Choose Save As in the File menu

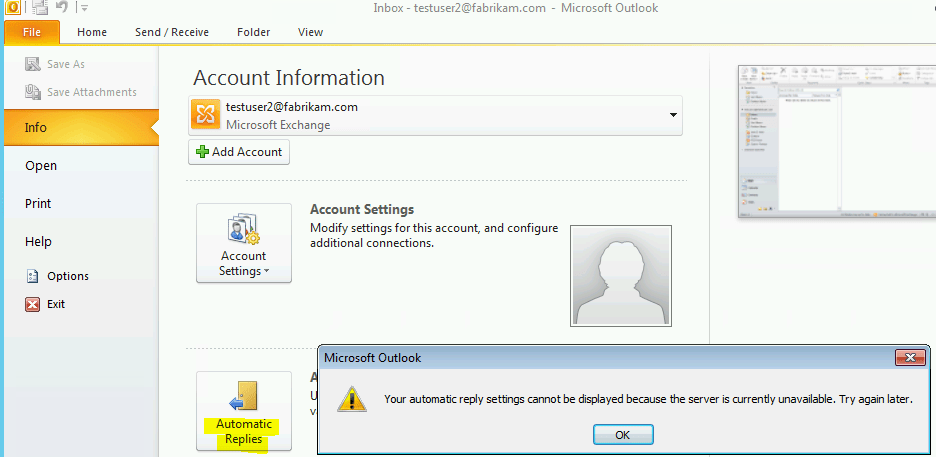click(55, 64)
